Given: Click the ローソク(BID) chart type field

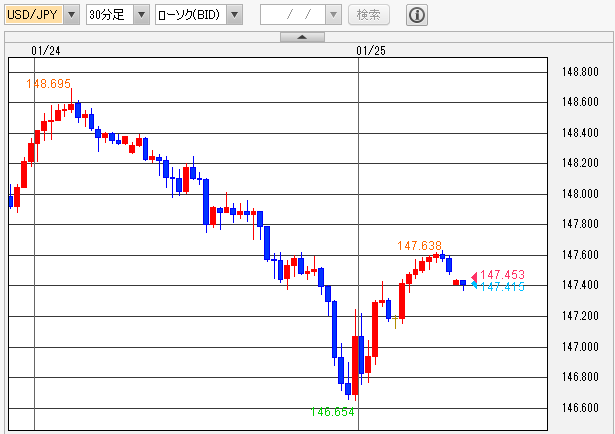Looking at the screenshot, I should click(x=191, y=15).
